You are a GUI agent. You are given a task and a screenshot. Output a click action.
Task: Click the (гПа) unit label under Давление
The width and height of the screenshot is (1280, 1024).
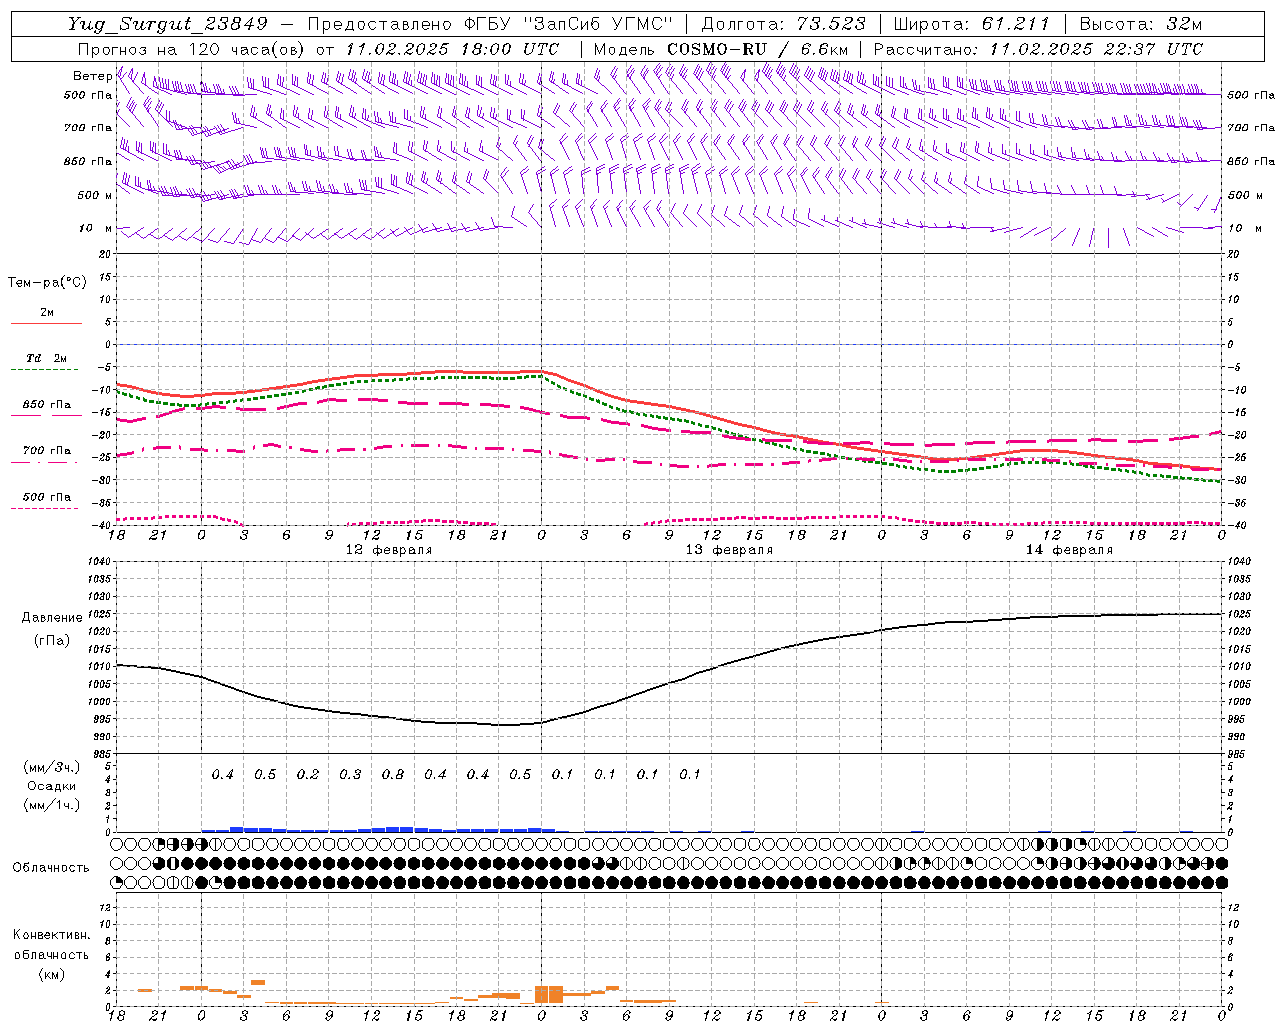tap(52, 641)
